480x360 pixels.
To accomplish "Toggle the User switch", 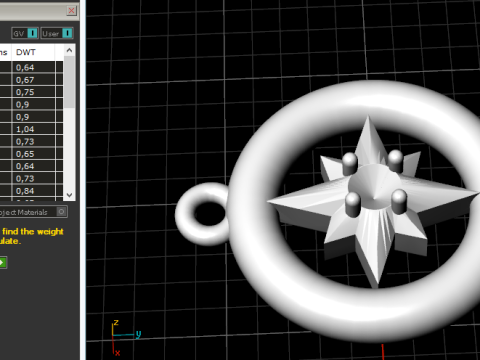I will pyautogui.click(x=57, y=33).
